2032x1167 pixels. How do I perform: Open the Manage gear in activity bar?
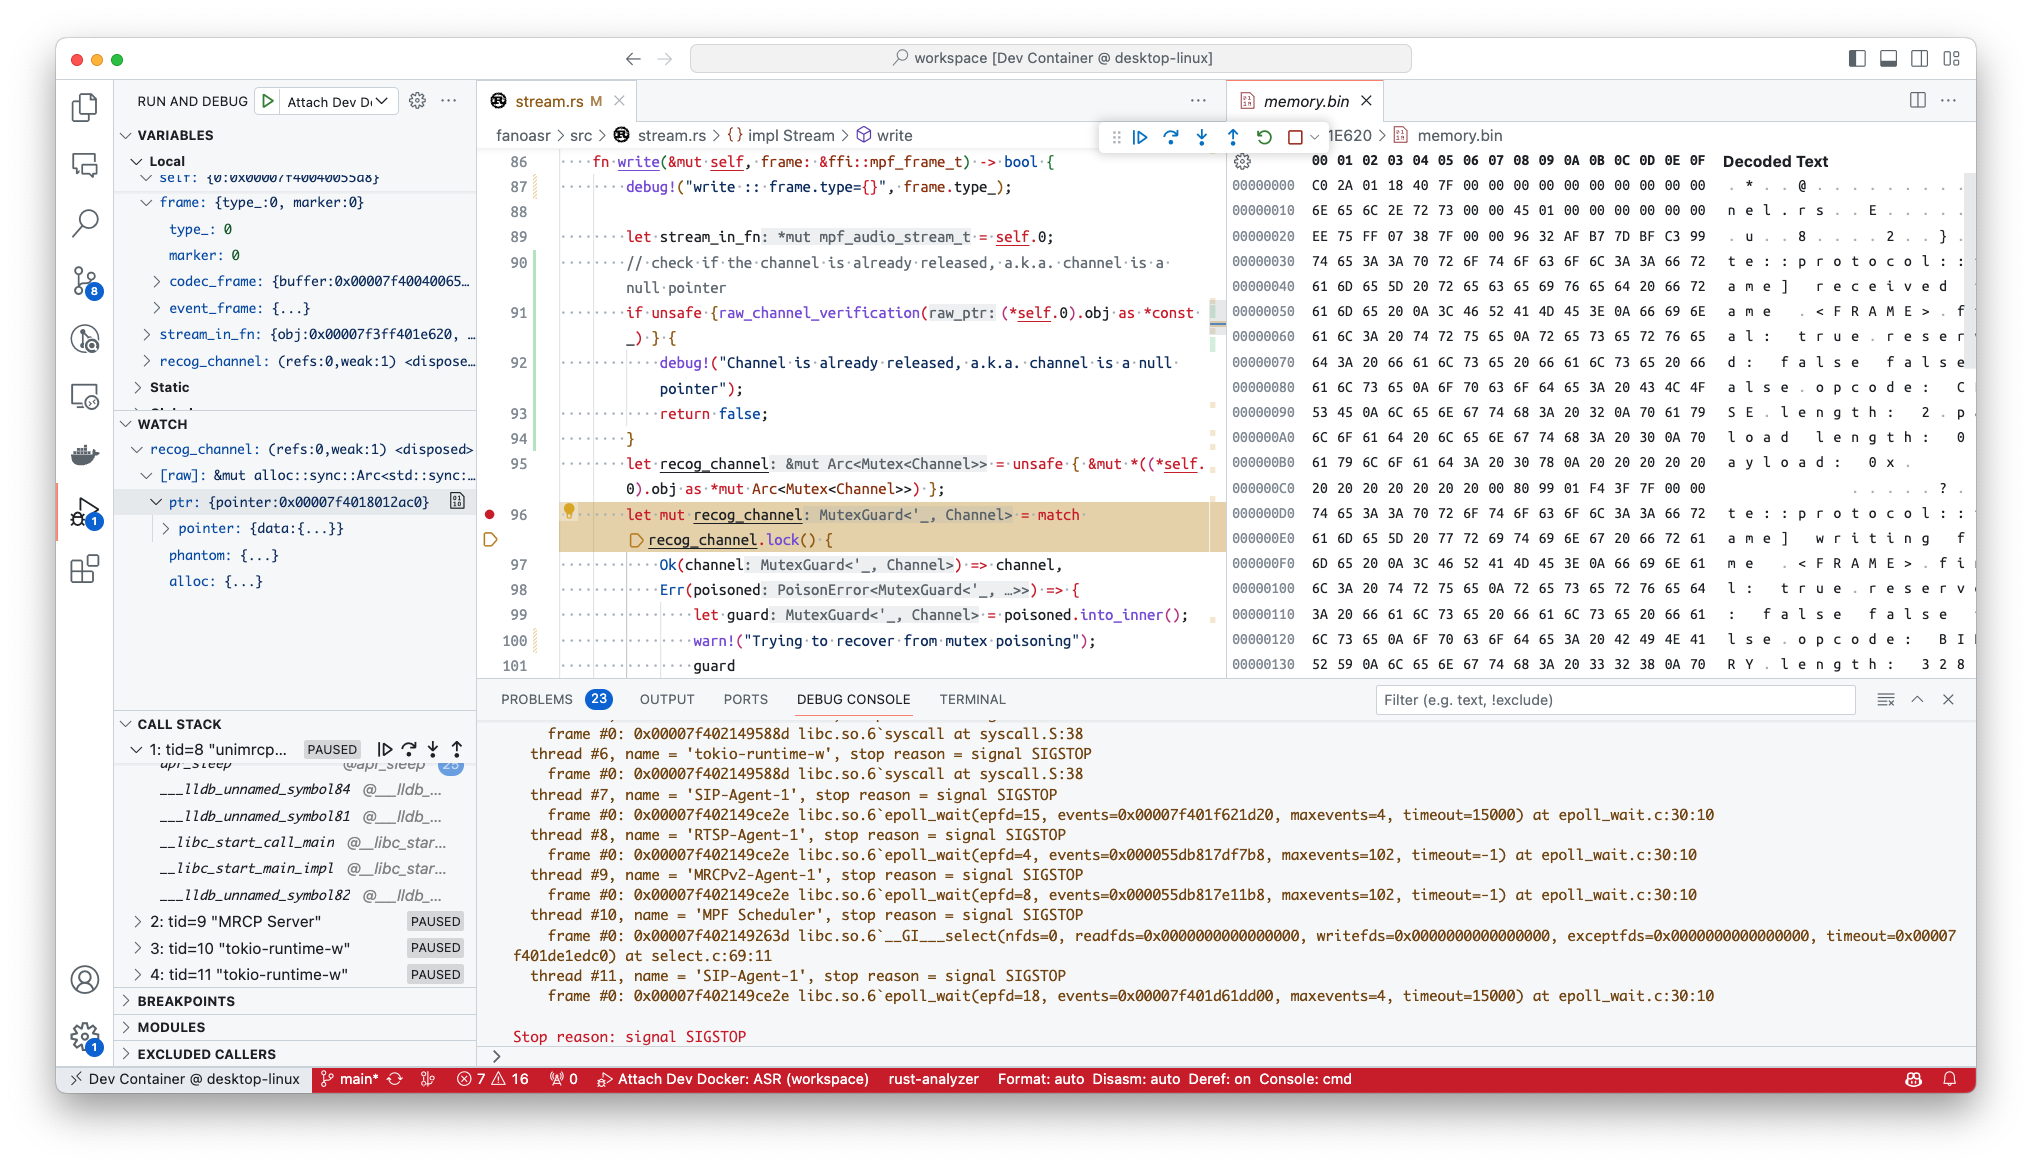coord(85,1037)
